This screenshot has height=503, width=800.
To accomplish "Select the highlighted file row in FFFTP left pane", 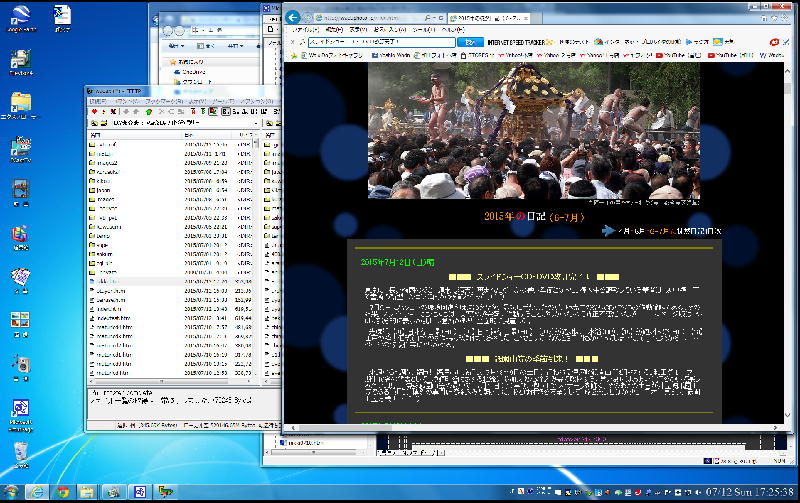I will point(171,281).
